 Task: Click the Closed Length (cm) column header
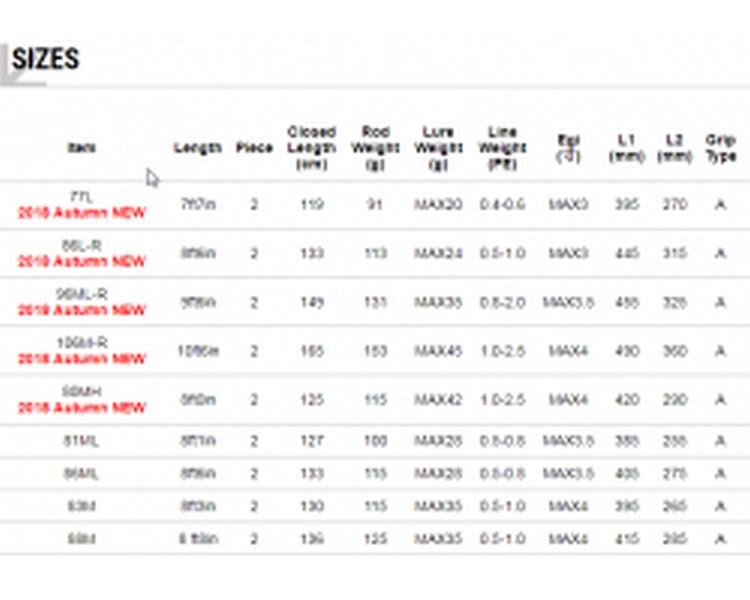[311, 148]
